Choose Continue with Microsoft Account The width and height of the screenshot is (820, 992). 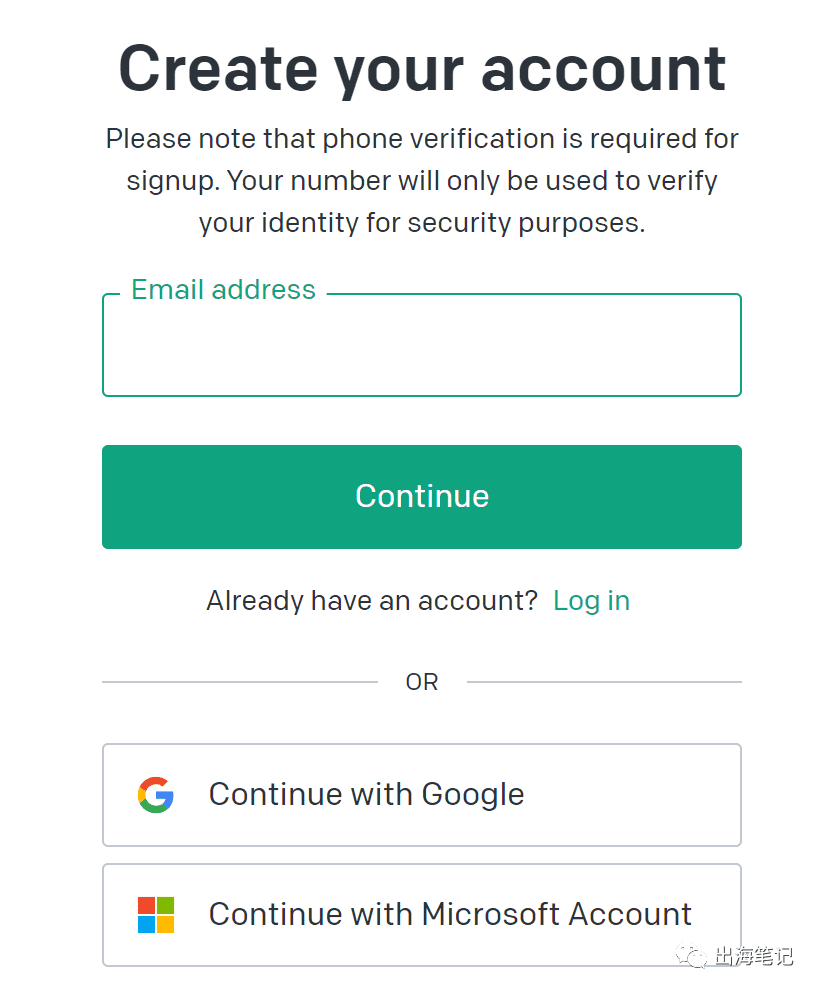[x=421, y=915]
